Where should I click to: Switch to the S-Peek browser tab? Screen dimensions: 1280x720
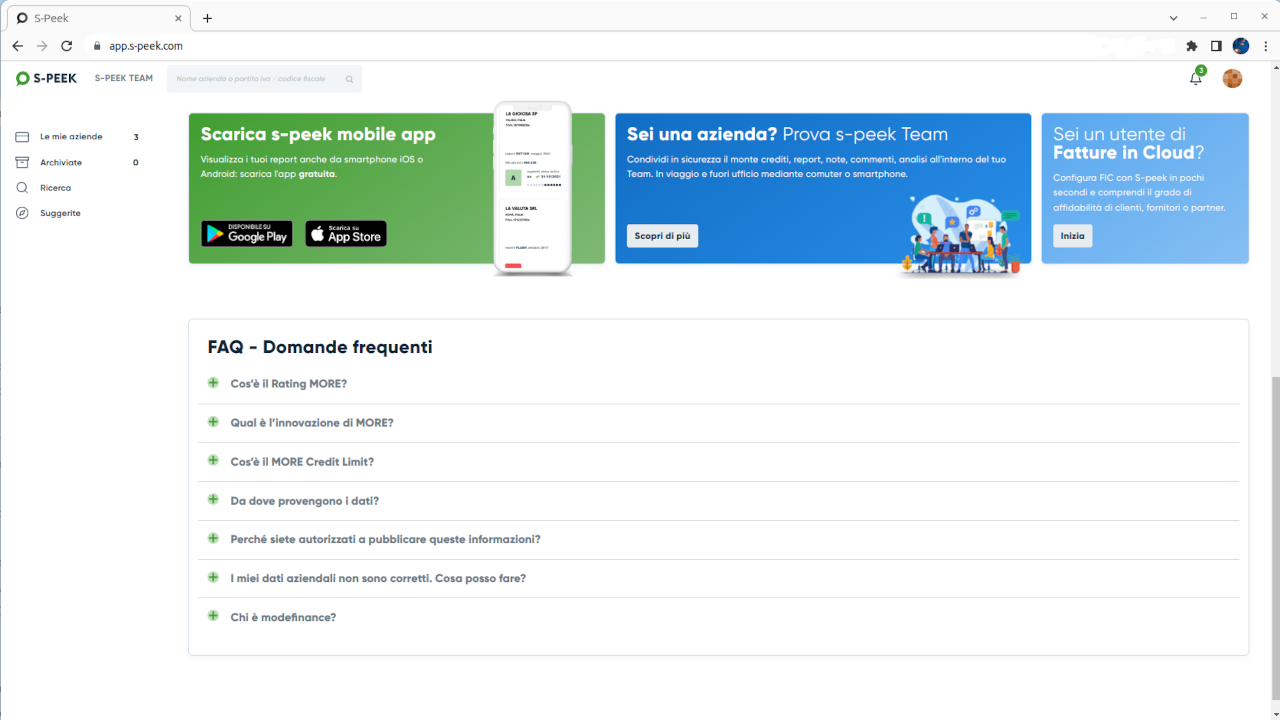tap(97, 18)
